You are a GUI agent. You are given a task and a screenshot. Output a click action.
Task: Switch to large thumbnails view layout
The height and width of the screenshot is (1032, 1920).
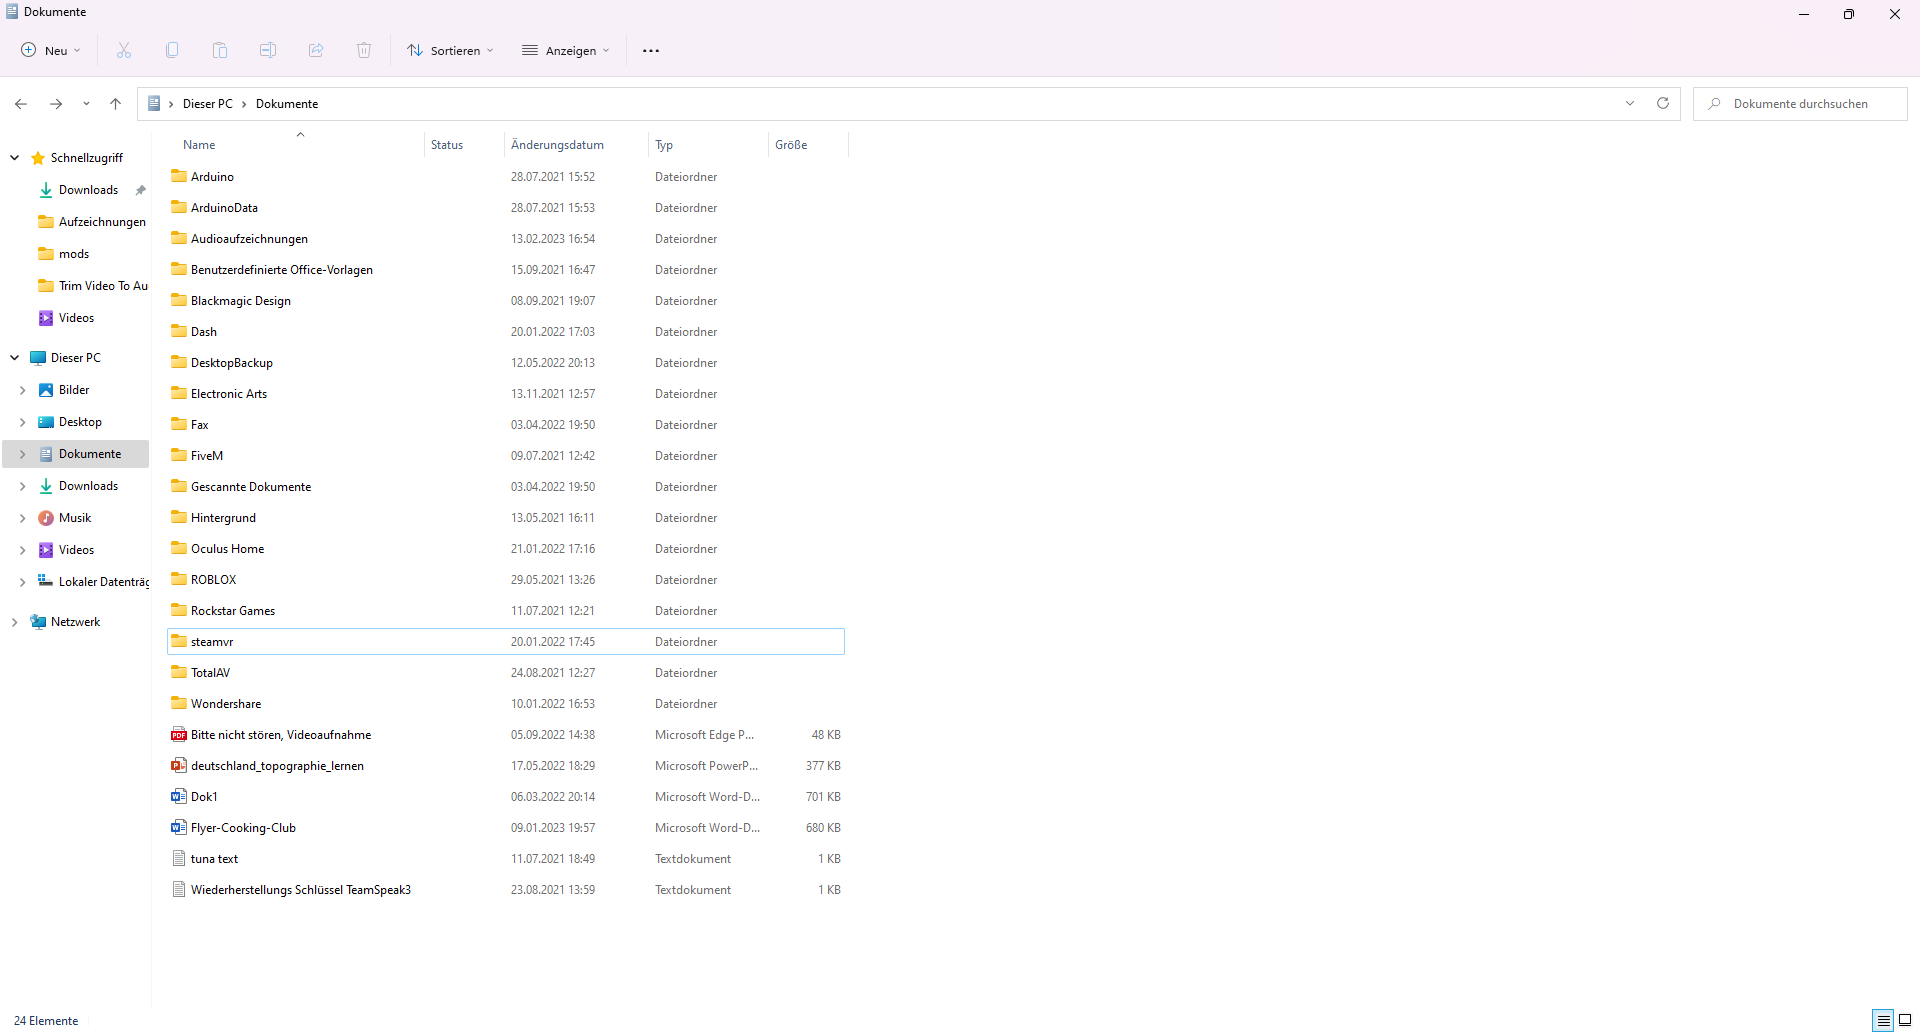(x=1905, y=1020)
